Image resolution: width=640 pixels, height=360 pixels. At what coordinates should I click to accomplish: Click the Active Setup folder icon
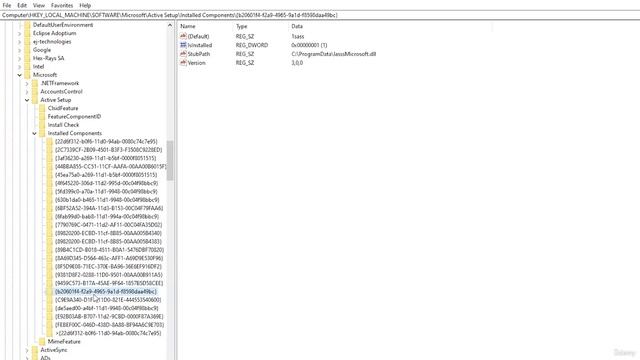tap(35, 100)
